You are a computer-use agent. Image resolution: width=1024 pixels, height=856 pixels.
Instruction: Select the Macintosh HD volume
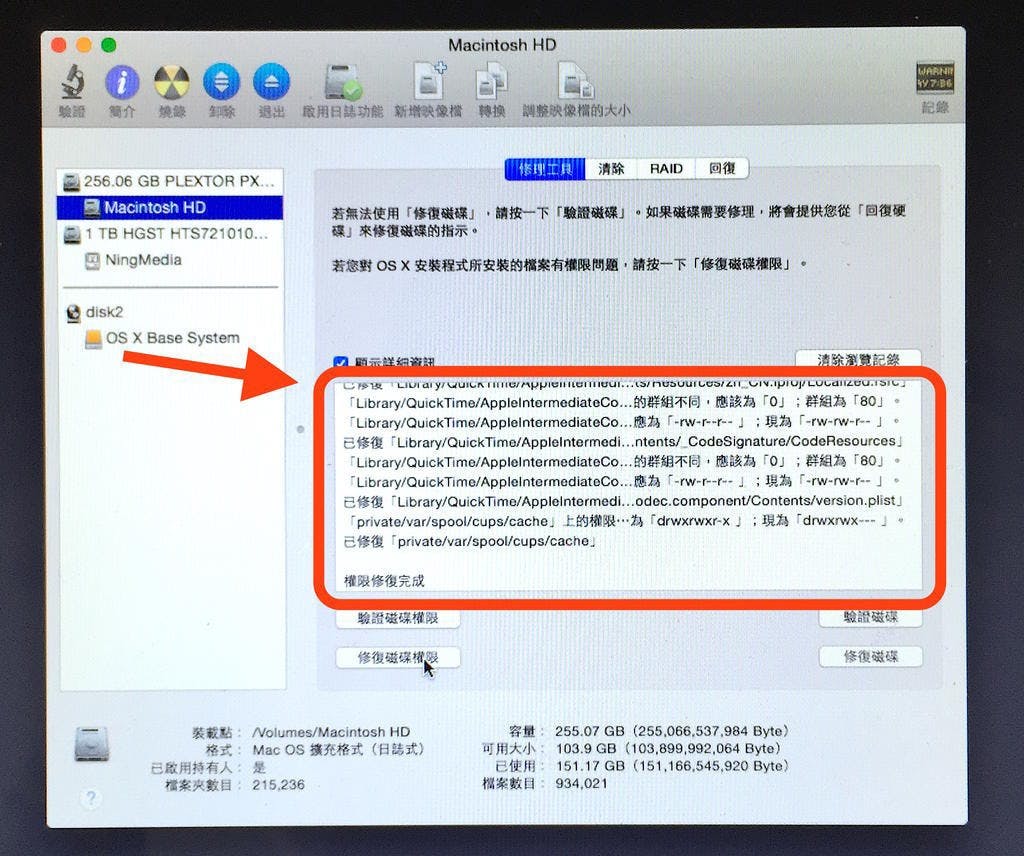[170, 208]
